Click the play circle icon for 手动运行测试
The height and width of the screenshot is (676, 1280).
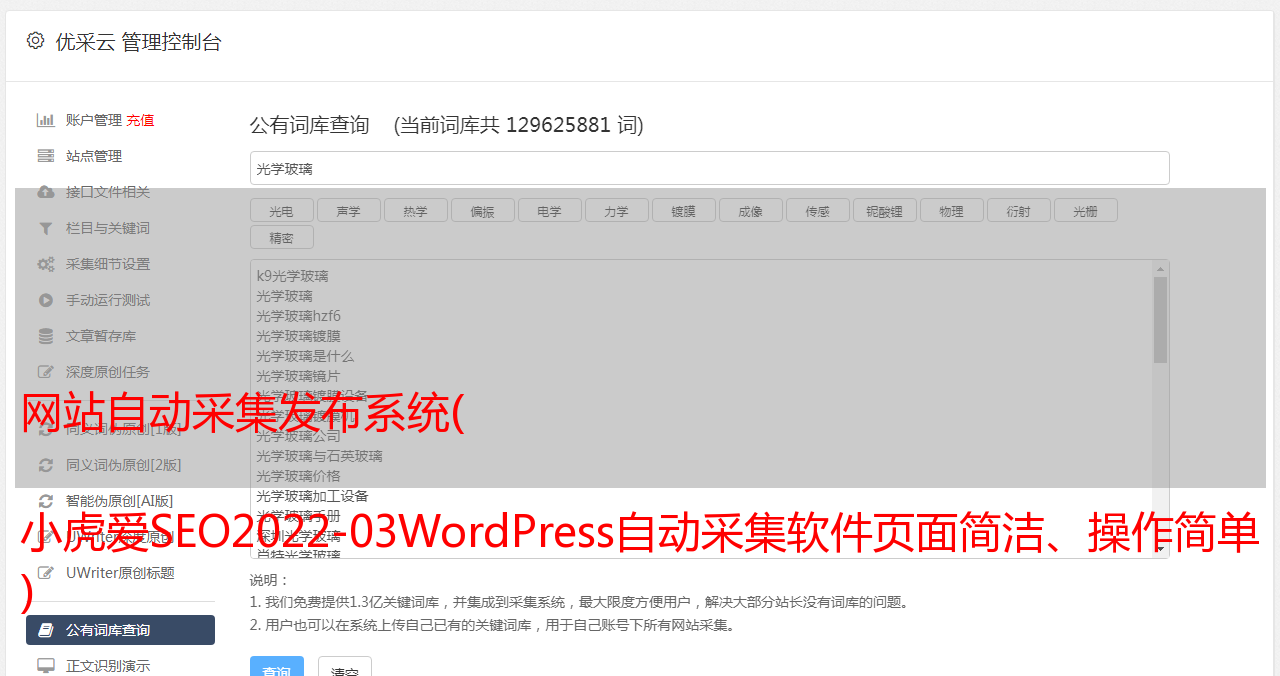click(46, 300)
